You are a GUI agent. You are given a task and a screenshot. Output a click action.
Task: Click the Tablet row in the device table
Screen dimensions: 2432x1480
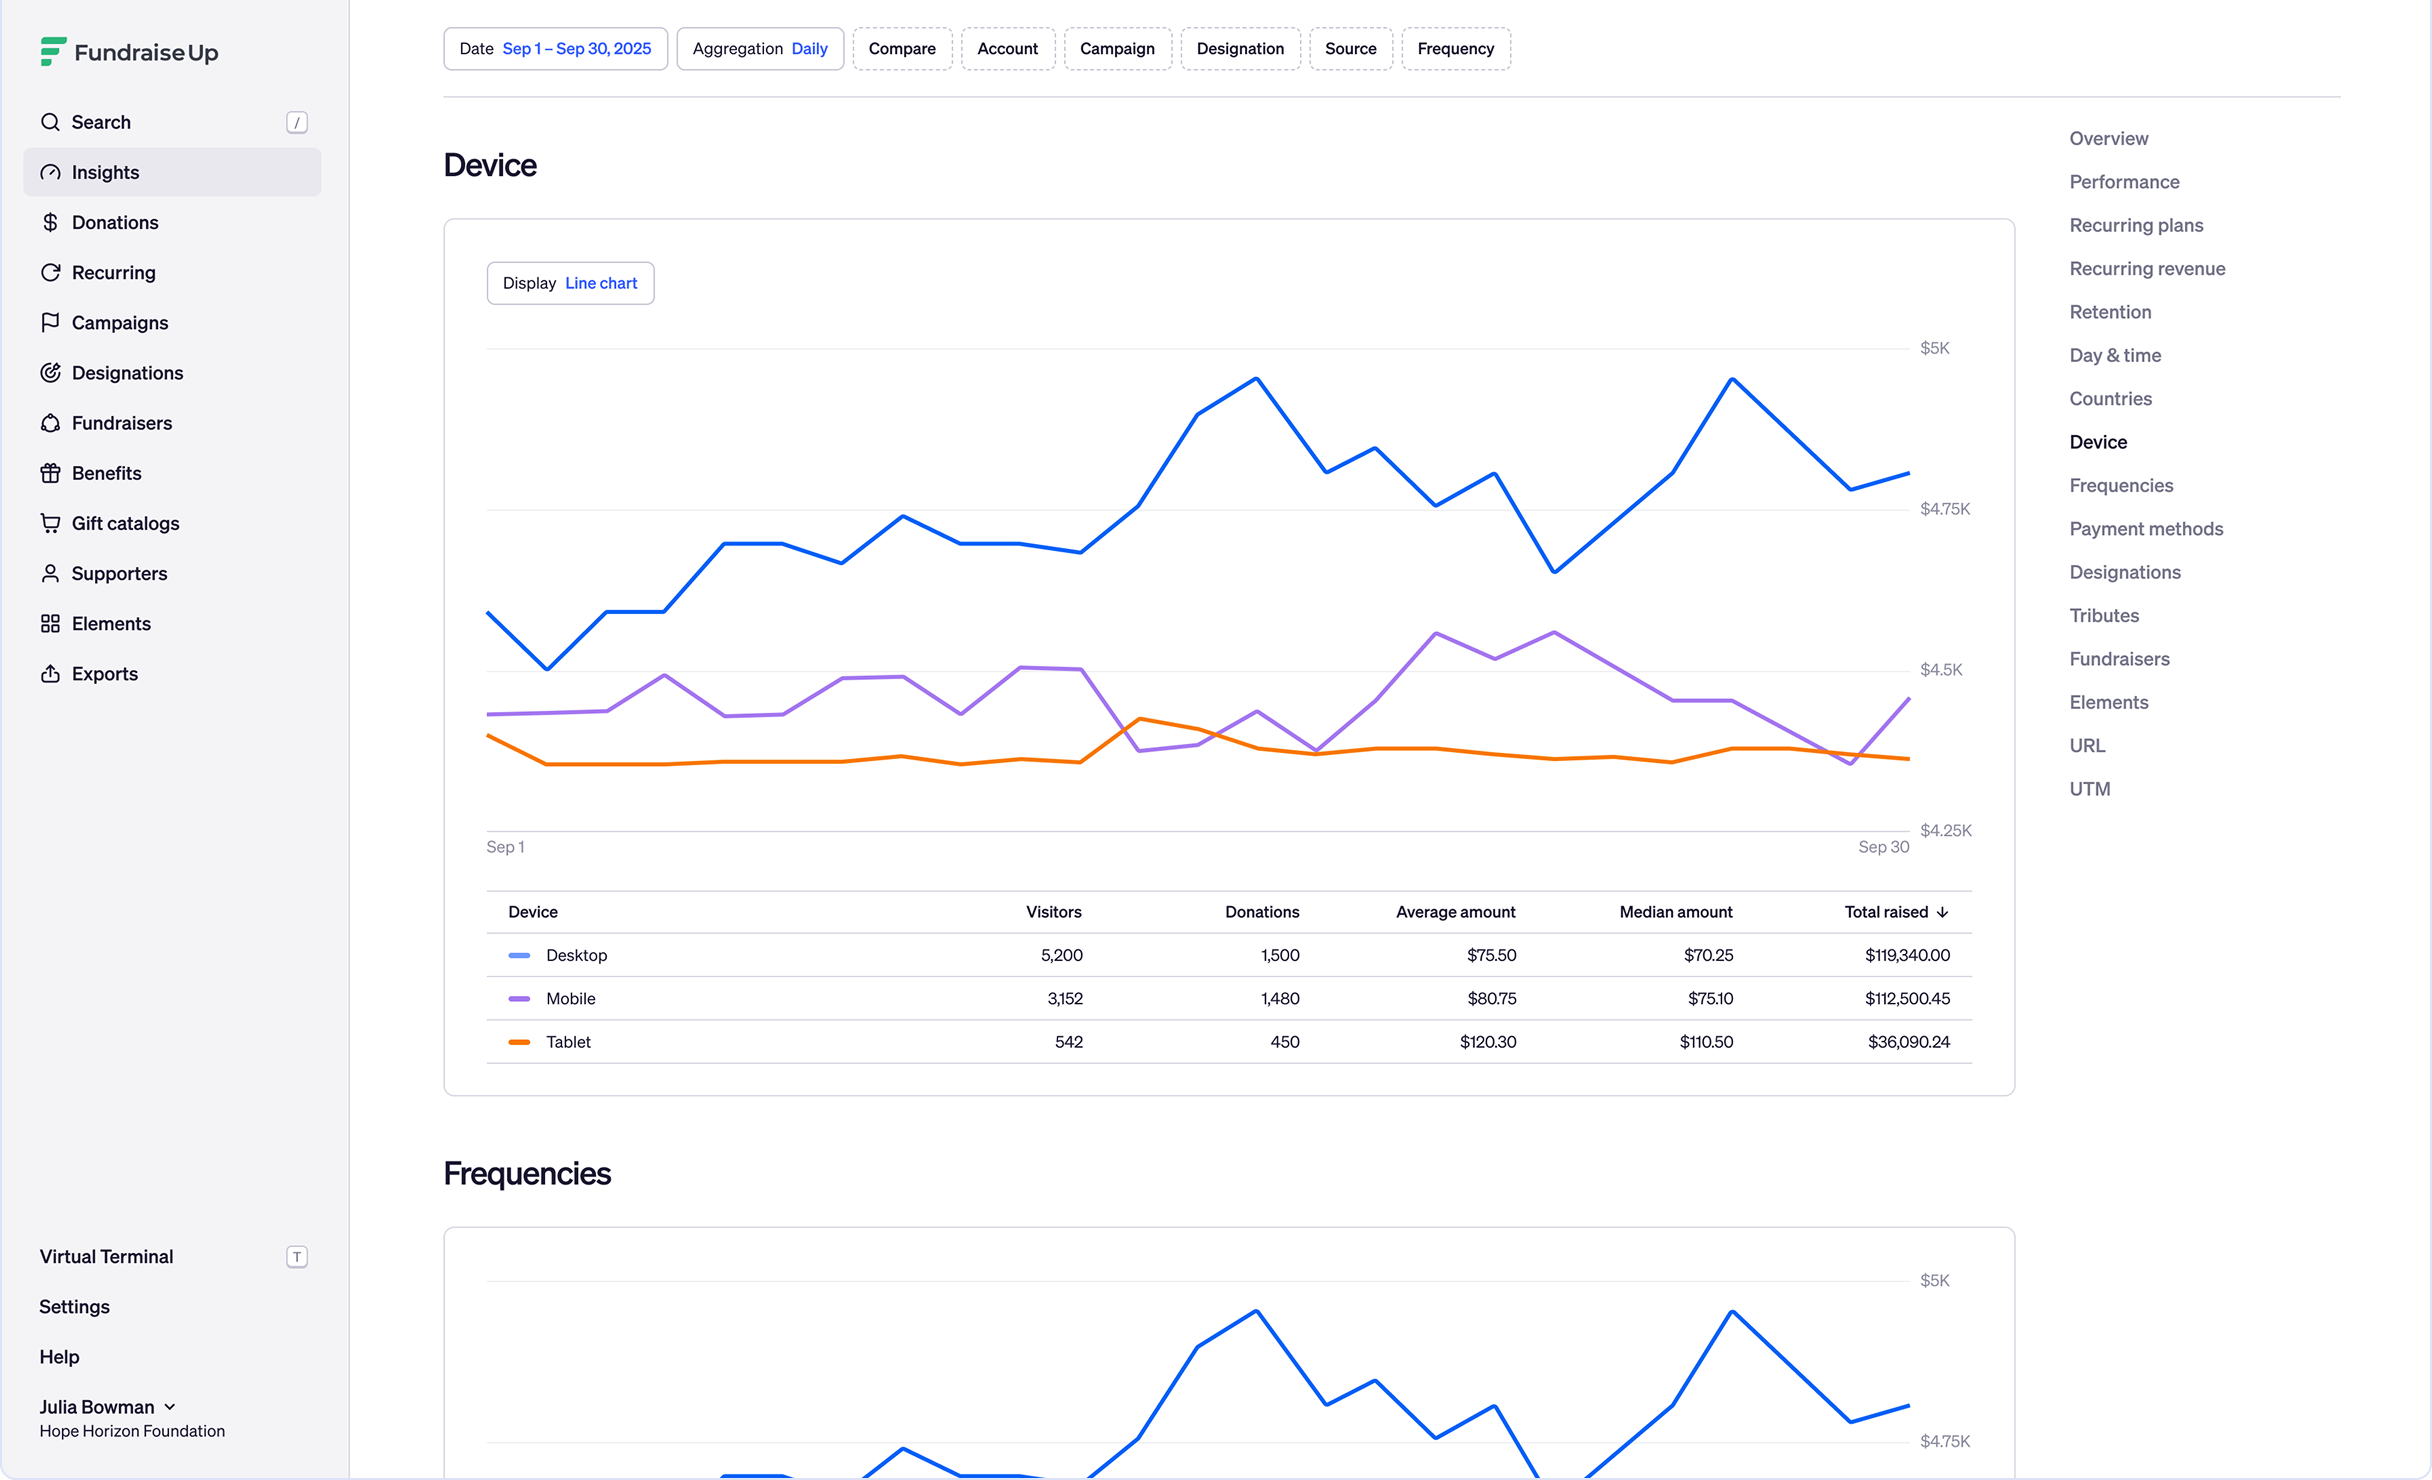[x=1229, y=1042]
